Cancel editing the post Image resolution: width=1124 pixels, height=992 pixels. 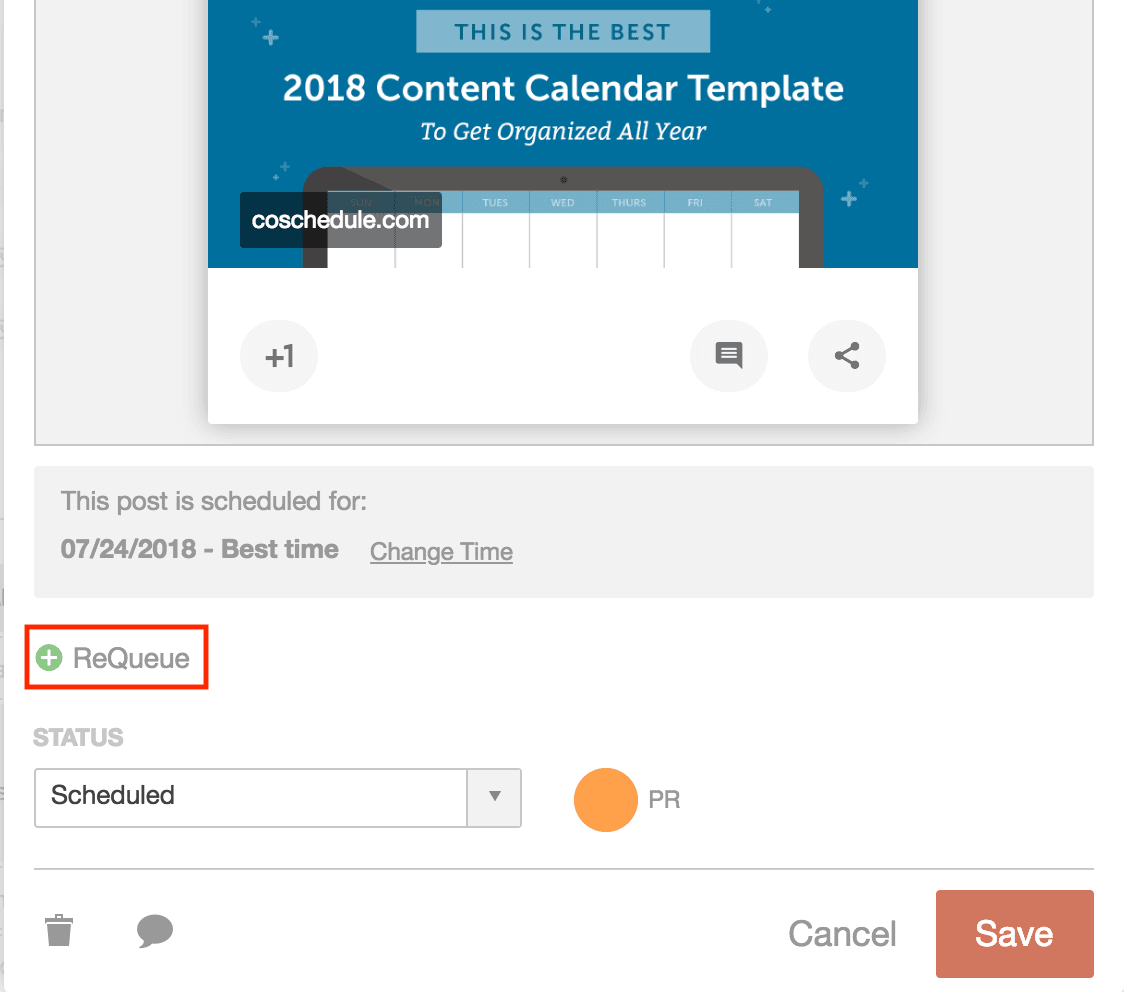point(842,933)
